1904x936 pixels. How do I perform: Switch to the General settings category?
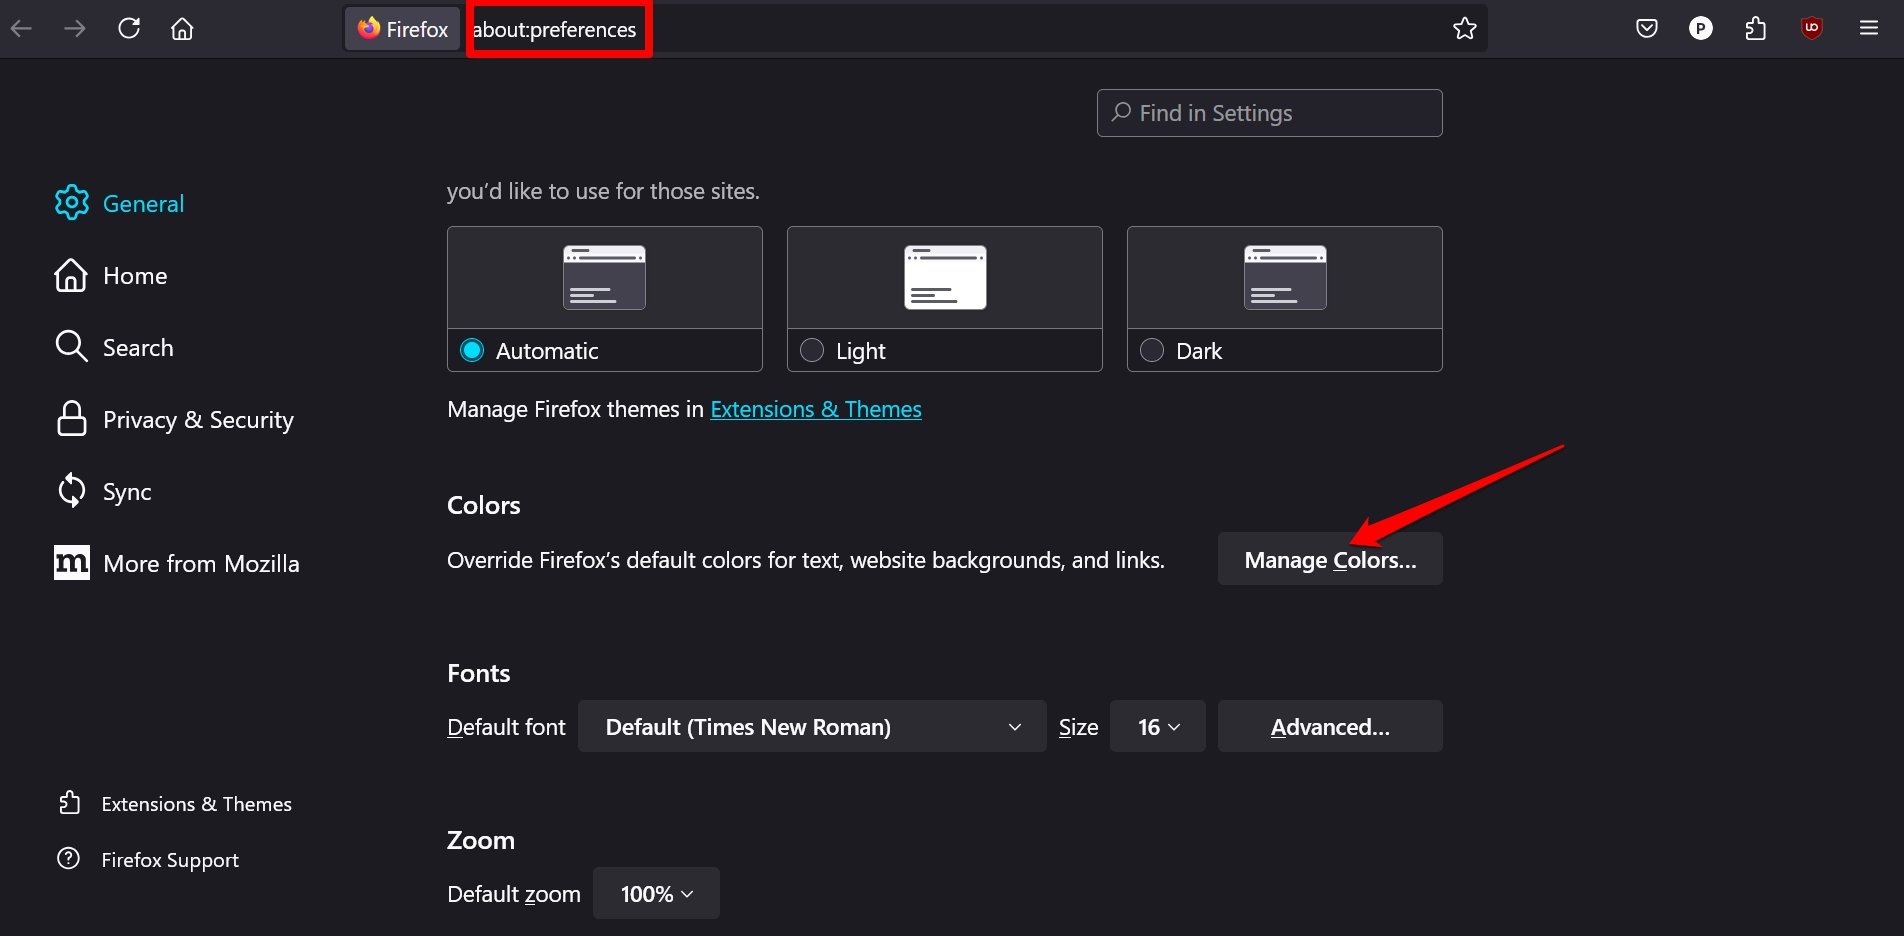[144, 204]
